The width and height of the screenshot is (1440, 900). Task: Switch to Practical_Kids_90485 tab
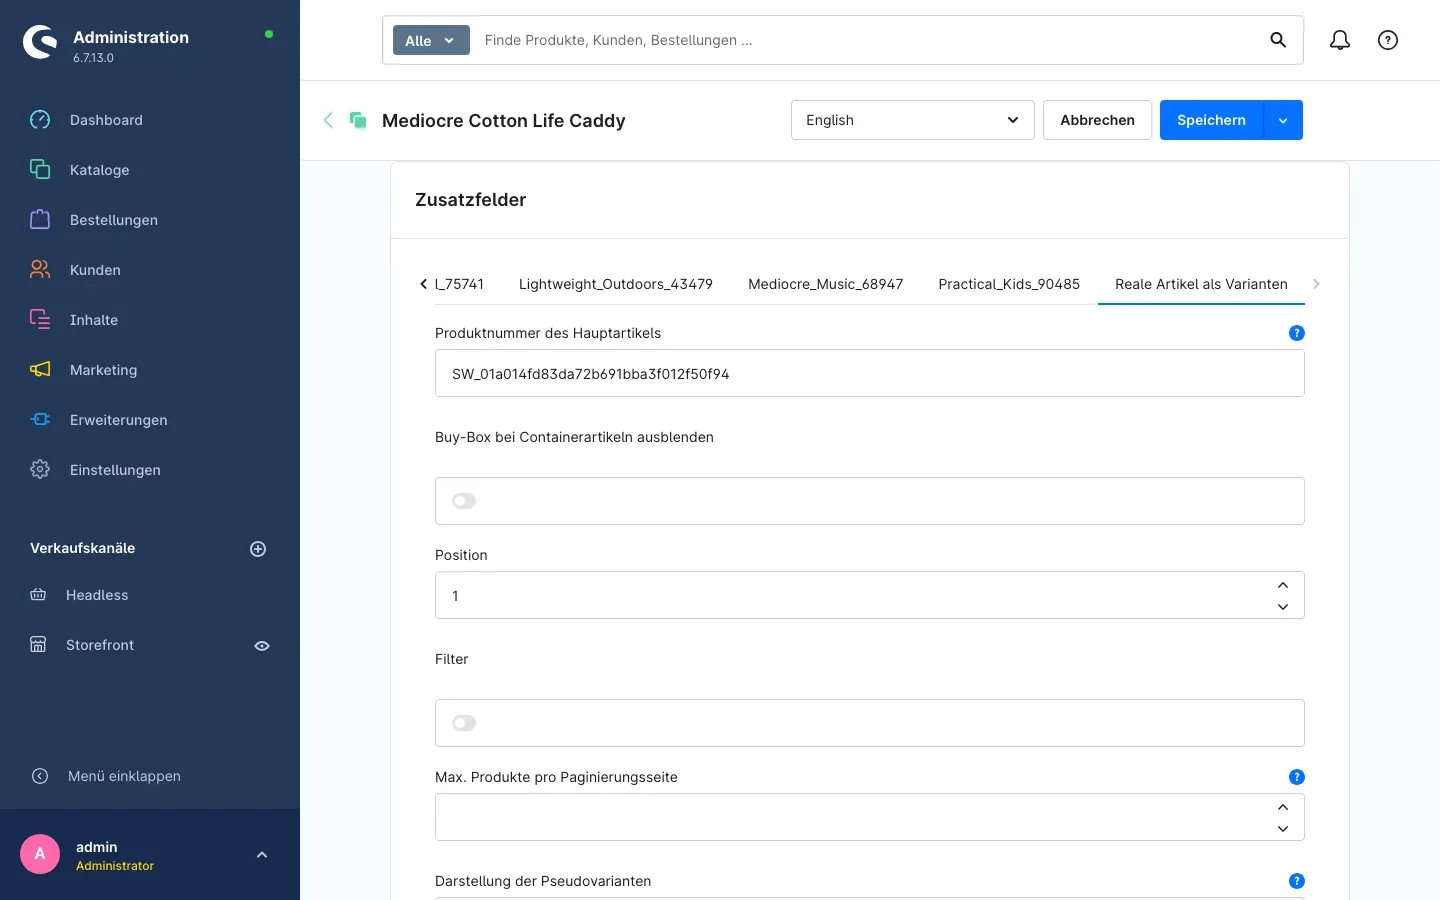pyautogui.click(x=1009, y=284)
